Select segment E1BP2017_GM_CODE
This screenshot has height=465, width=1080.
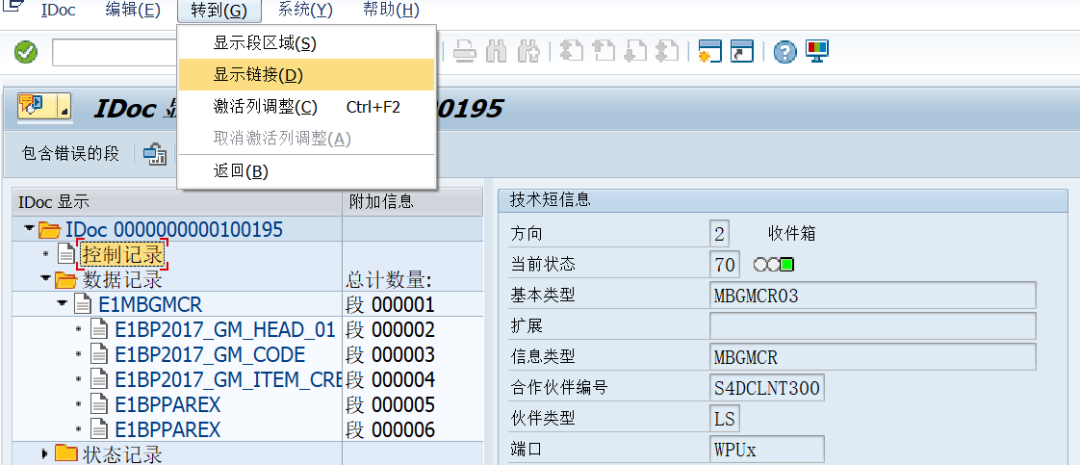(x=210, y=355)
